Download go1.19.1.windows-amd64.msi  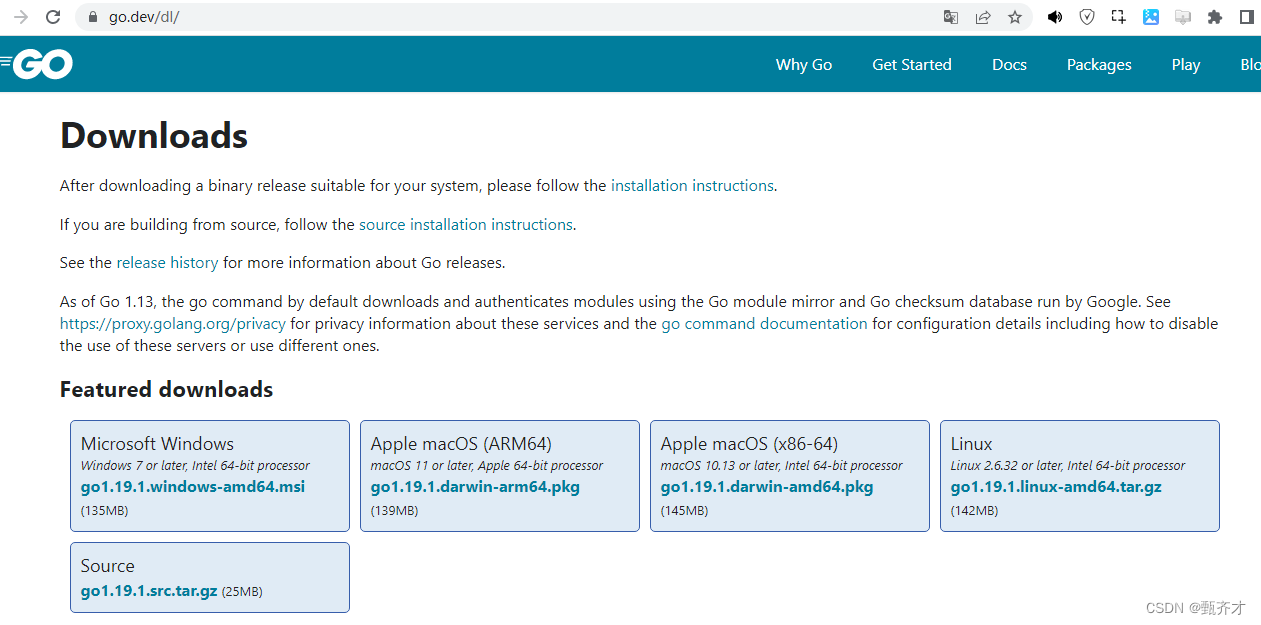point(193,487)
